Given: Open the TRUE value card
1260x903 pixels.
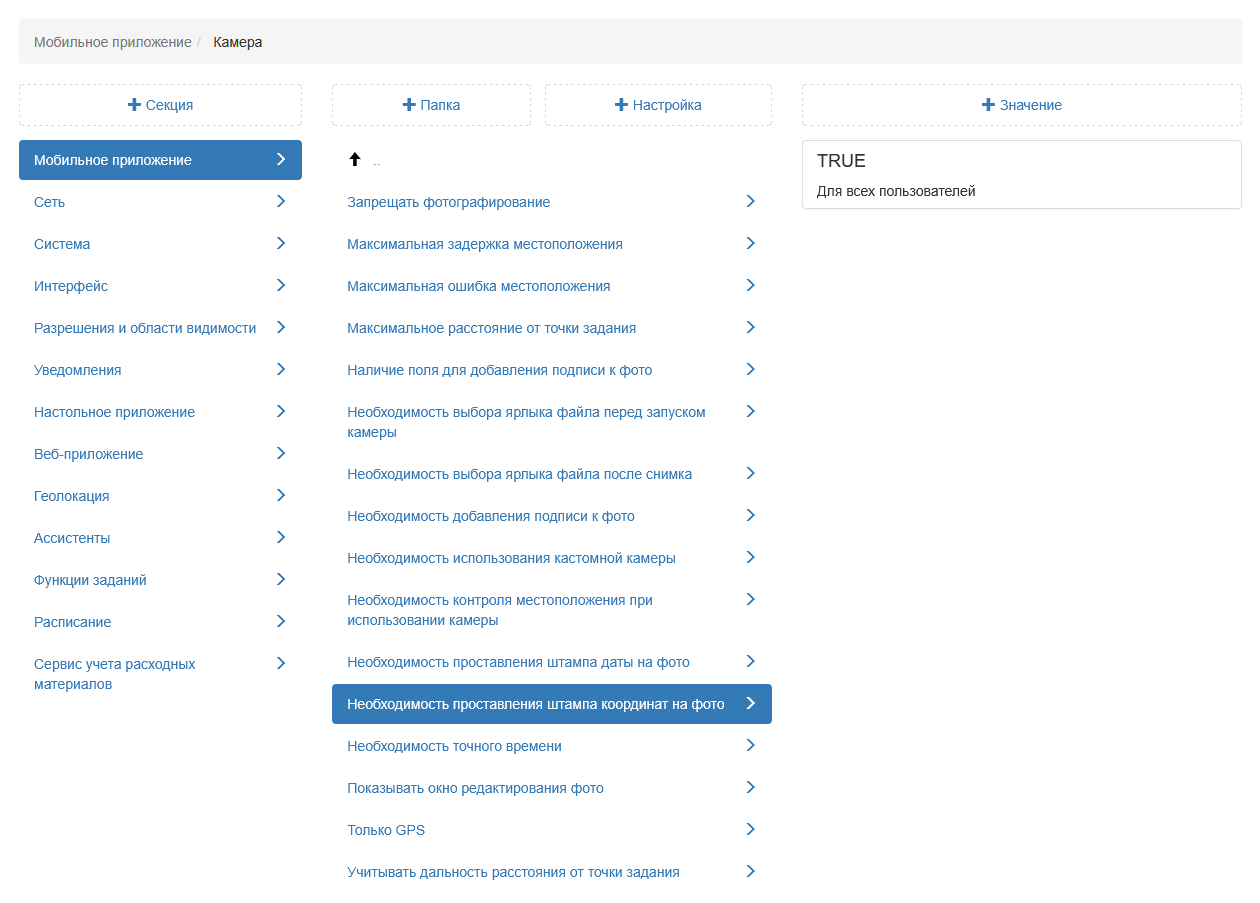Looking at the screenshot, I should (x=1021, y=175).
